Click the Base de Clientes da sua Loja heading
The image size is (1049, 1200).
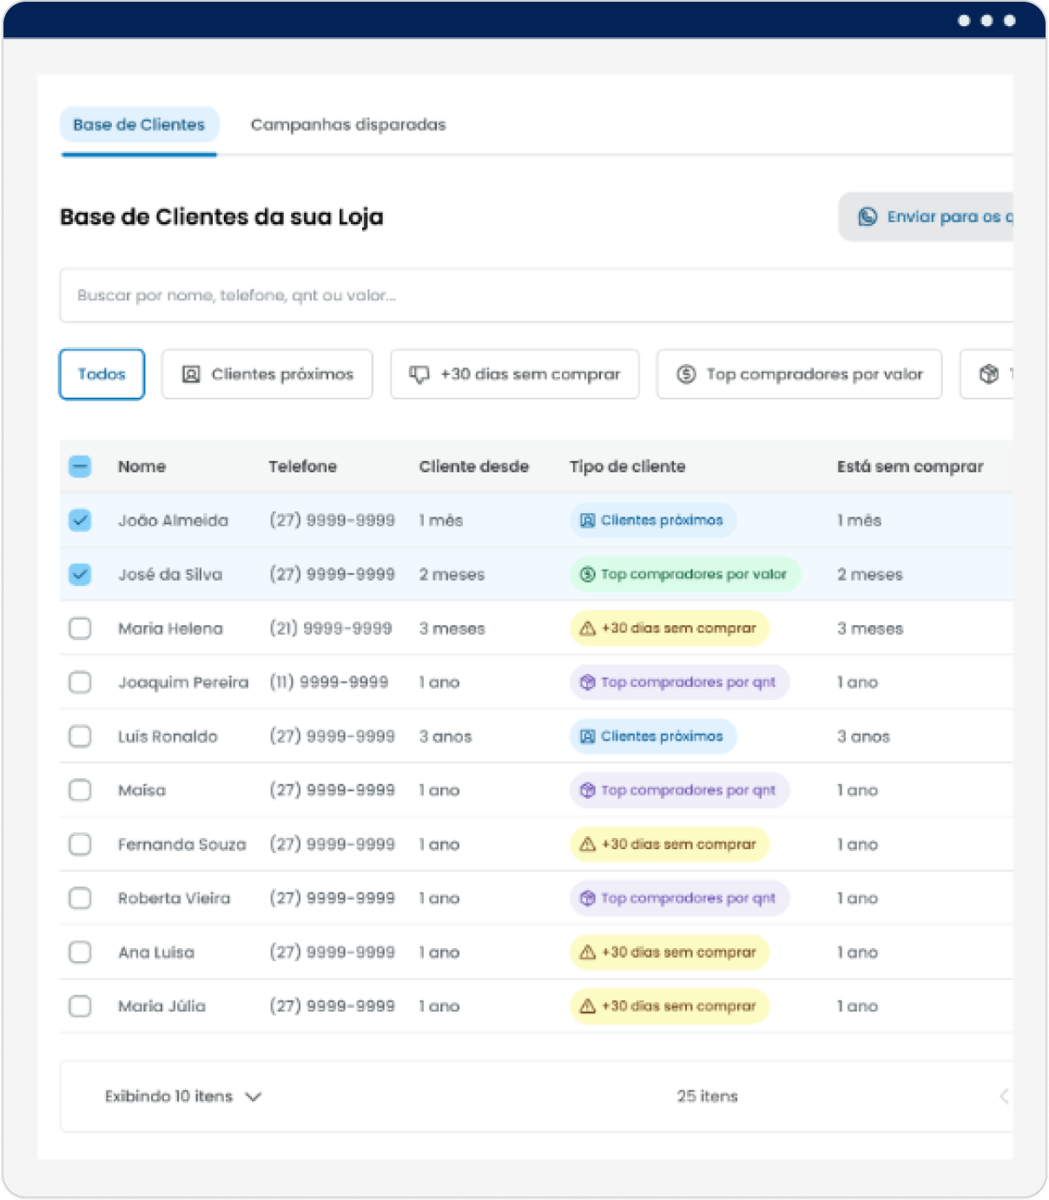pyautogui.click(x=222, y=217)
